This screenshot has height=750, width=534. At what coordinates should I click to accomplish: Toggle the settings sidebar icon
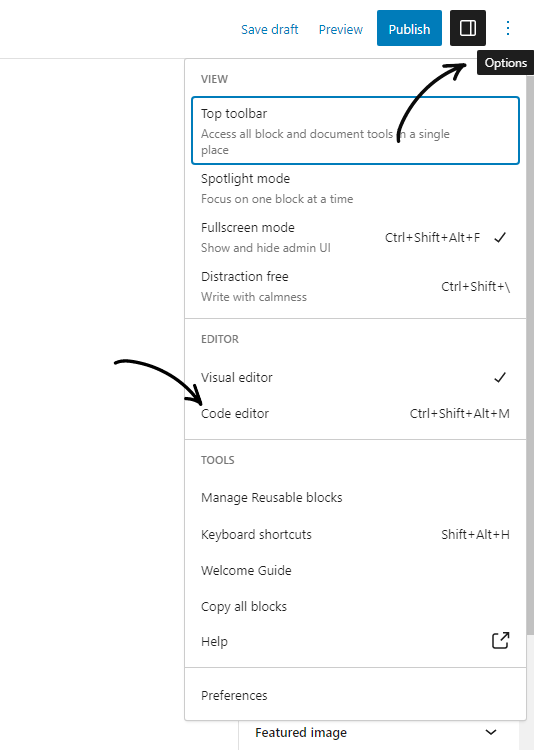click(467, 28)
